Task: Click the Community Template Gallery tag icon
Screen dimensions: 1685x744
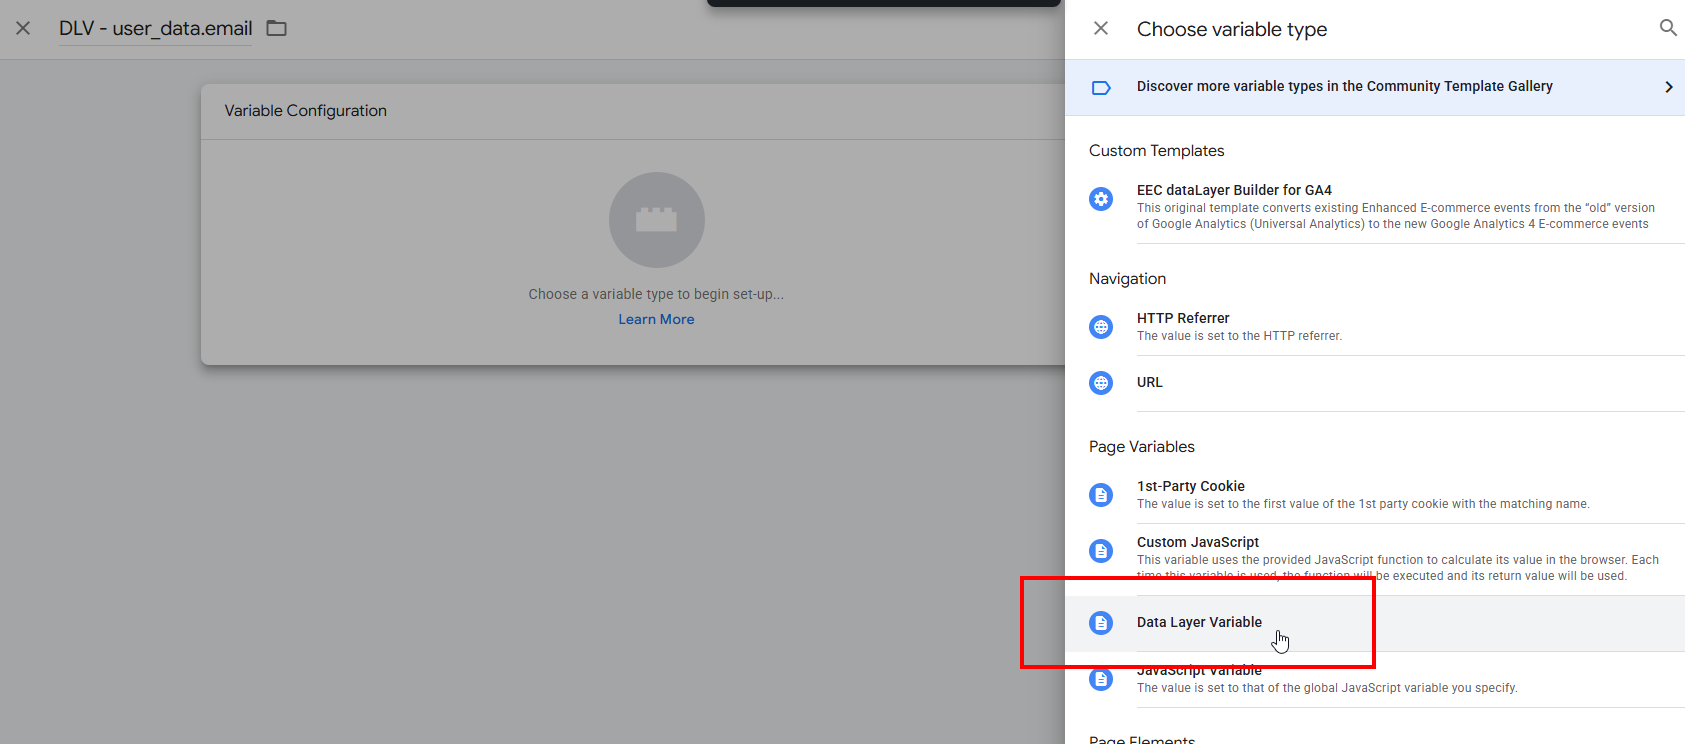Action: pyautogui.click(x=1101, y=87)
